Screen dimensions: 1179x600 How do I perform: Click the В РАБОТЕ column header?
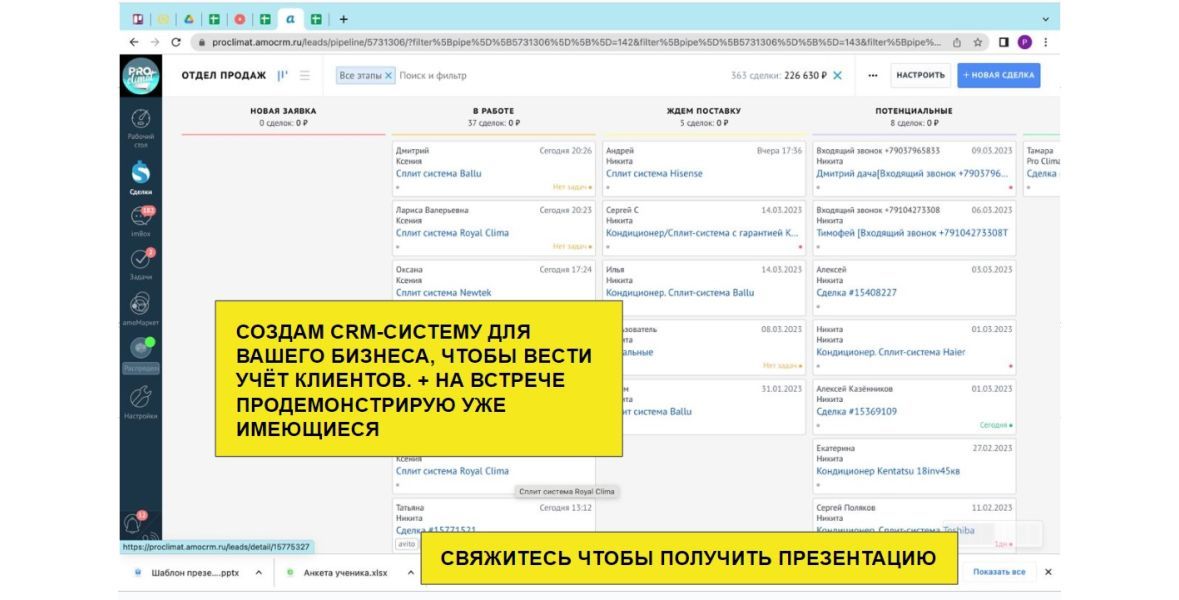[x=493, y=111]
